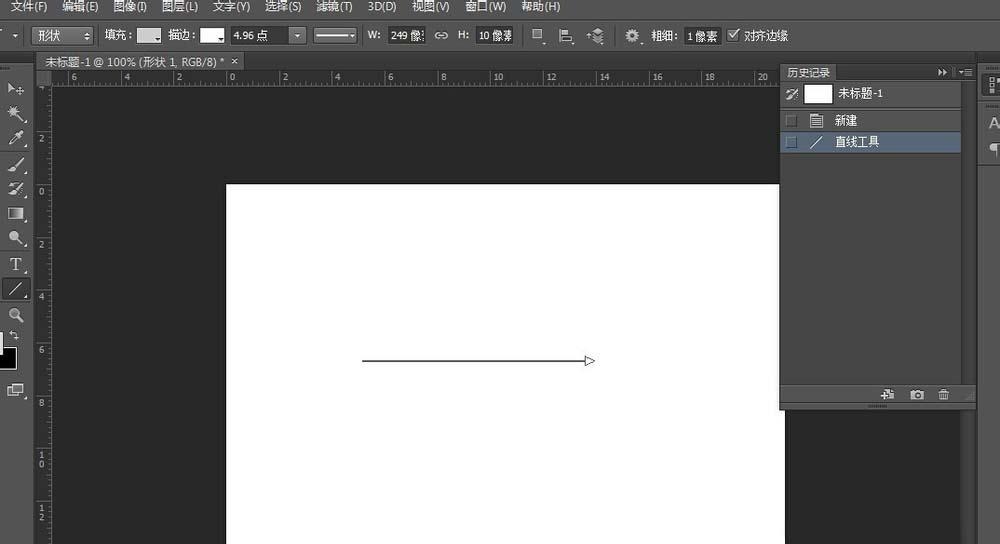Open the 图层(L) menu
The width and height of the screenshot is (1000, 544).
179,6
